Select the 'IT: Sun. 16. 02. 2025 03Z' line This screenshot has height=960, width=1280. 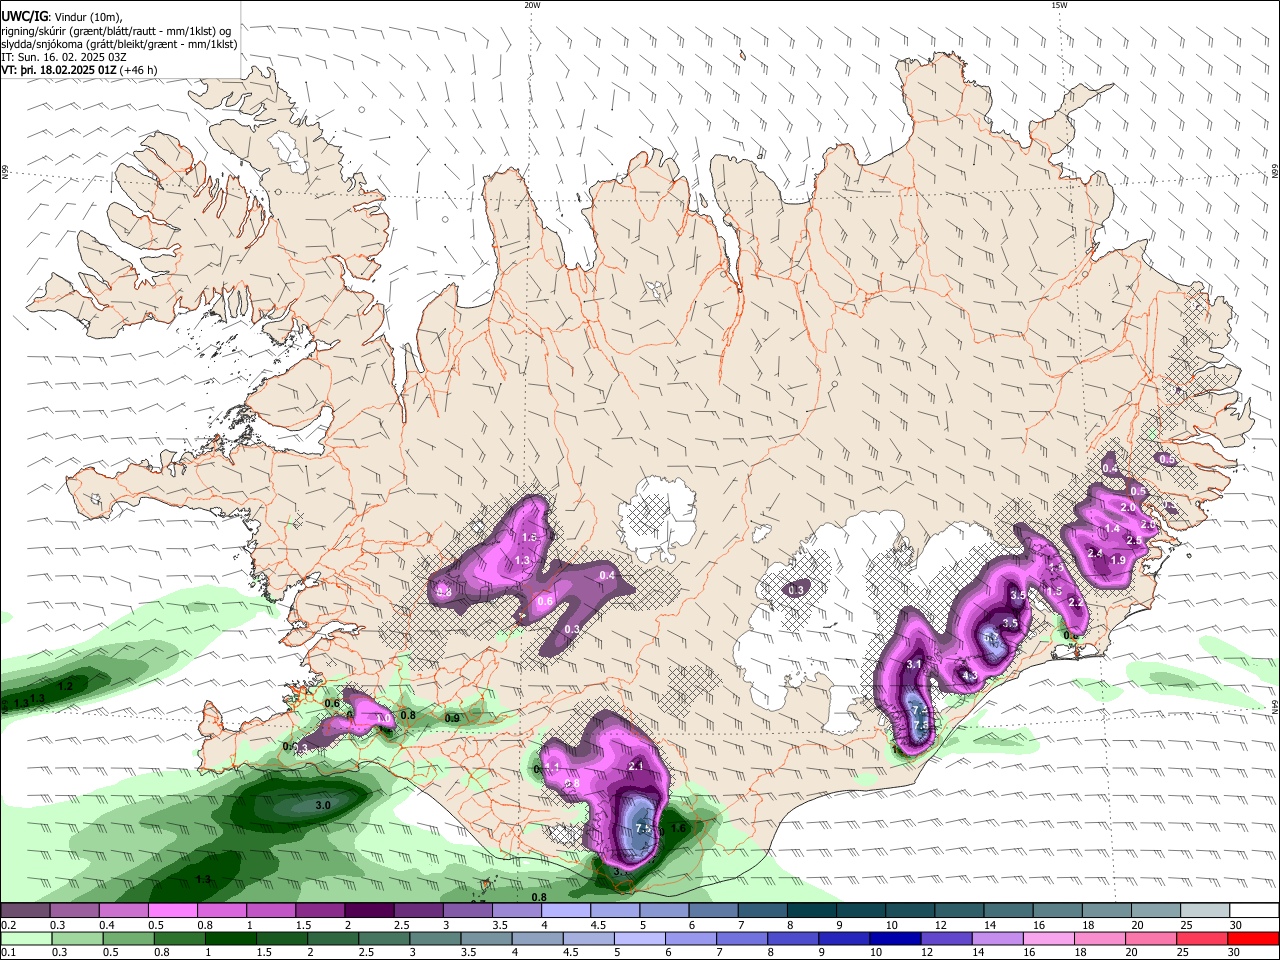(64, 57)
